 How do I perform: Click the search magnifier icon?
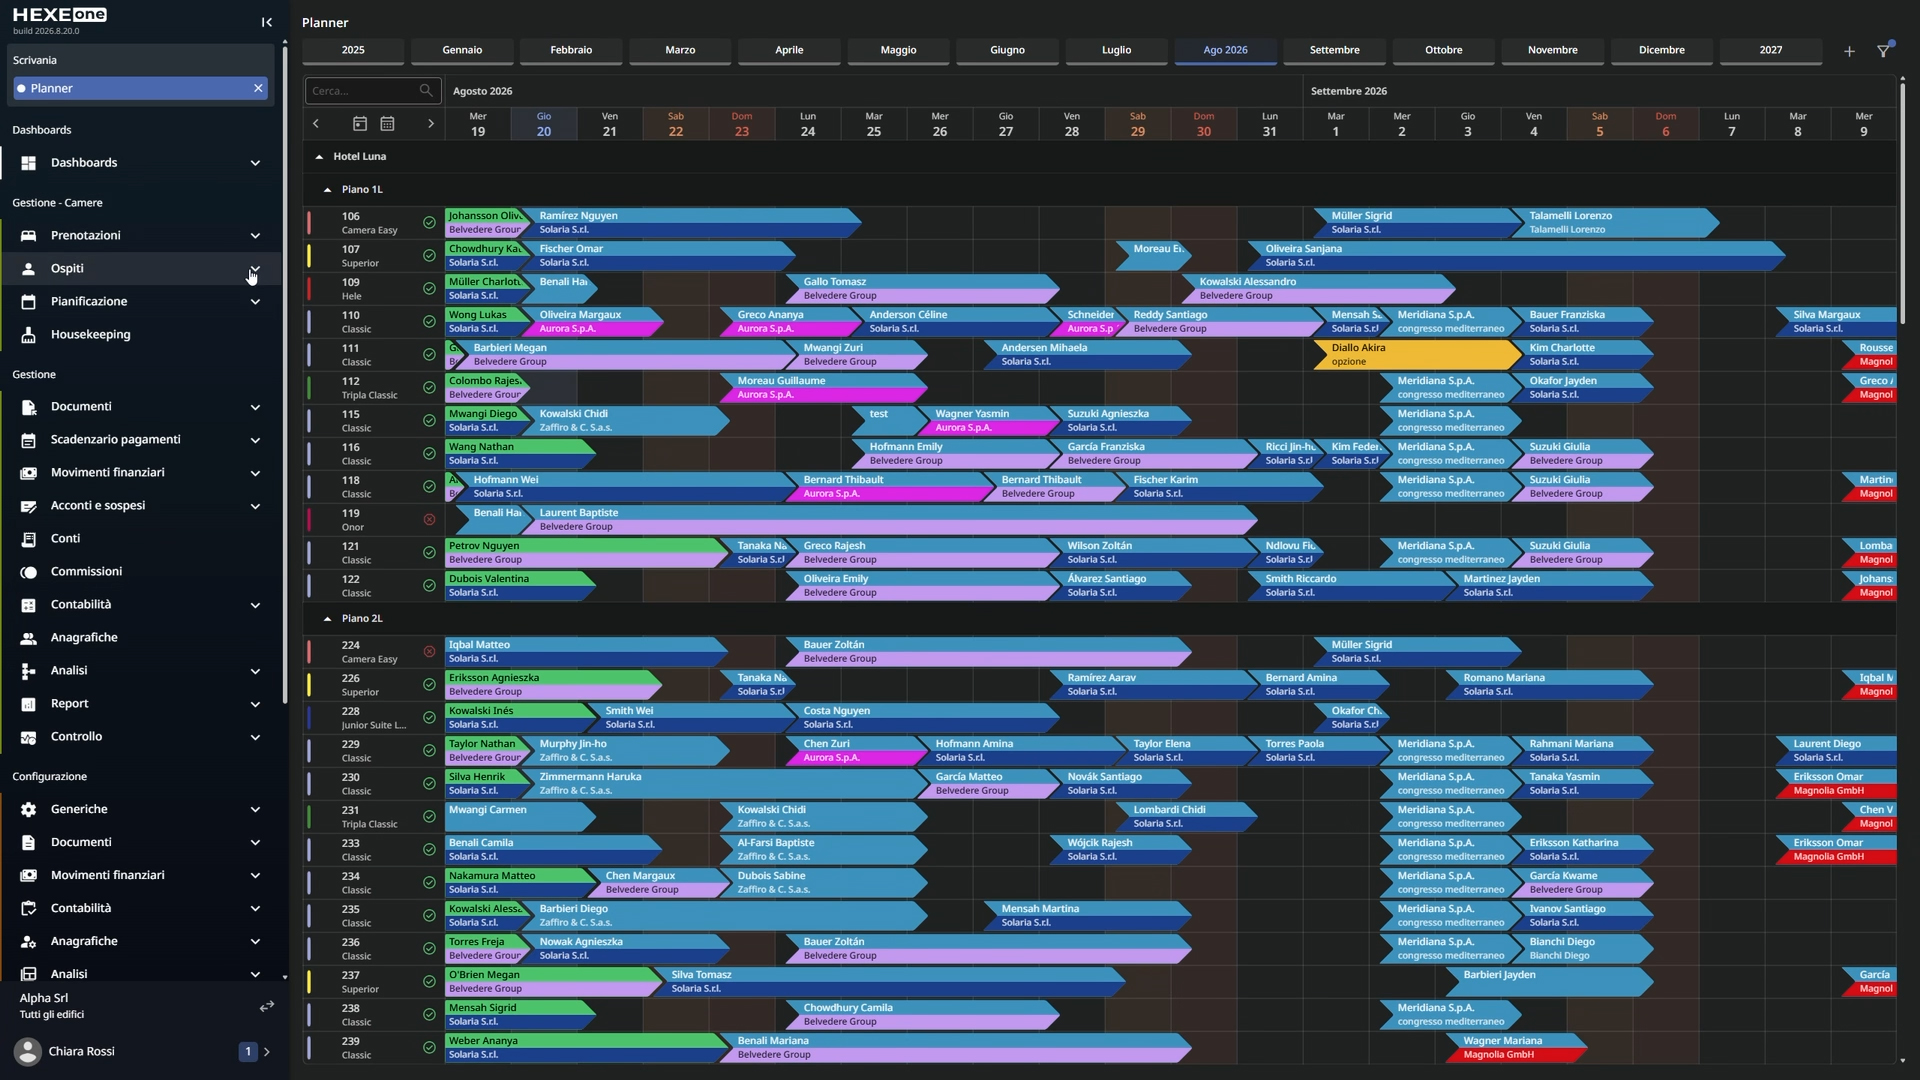pyautogui.click(x=426, y=91)
